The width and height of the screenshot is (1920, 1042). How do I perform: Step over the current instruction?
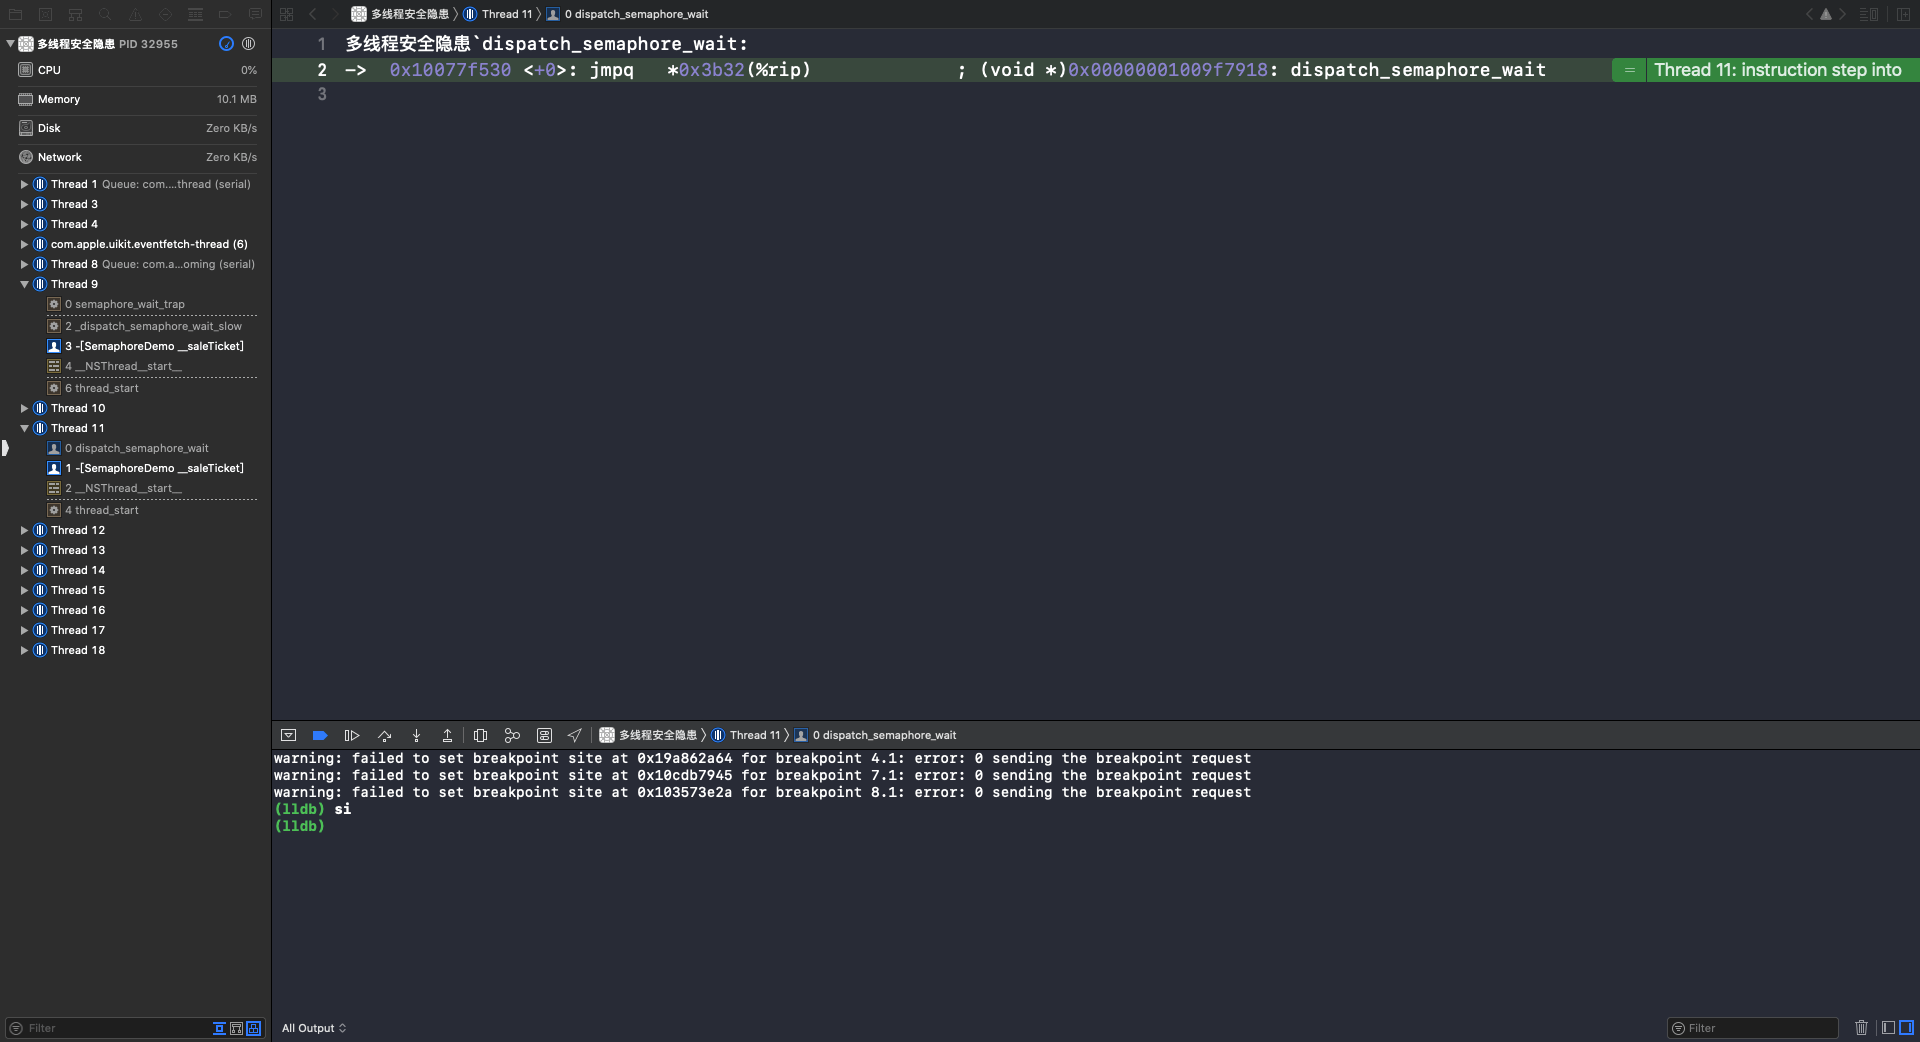[384, 735]
